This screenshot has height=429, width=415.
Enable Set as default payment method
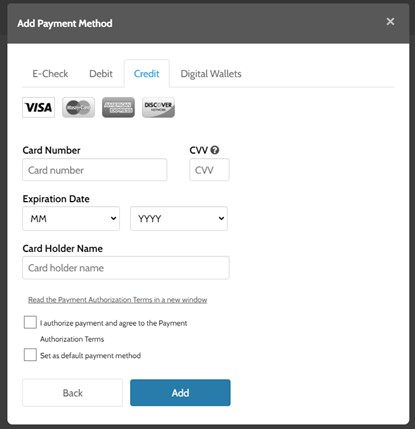(30, 355)
